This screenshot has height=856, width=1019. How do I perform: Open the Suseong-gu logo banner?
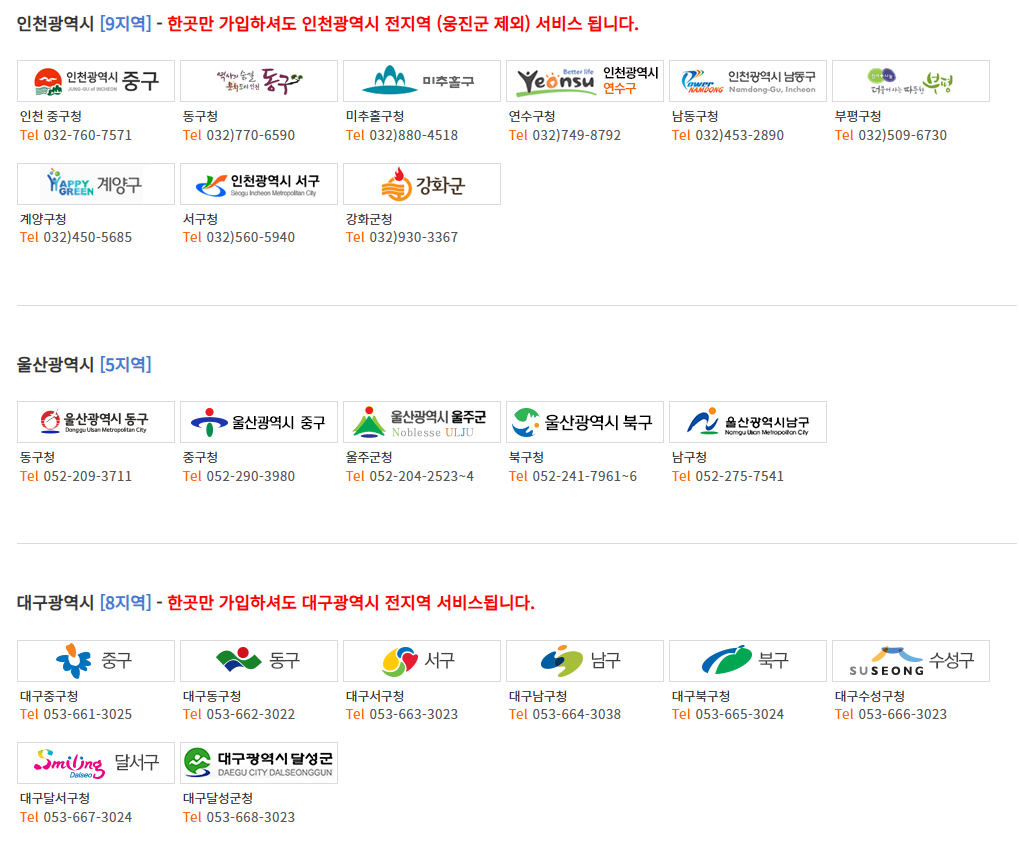tap(911, 661)
